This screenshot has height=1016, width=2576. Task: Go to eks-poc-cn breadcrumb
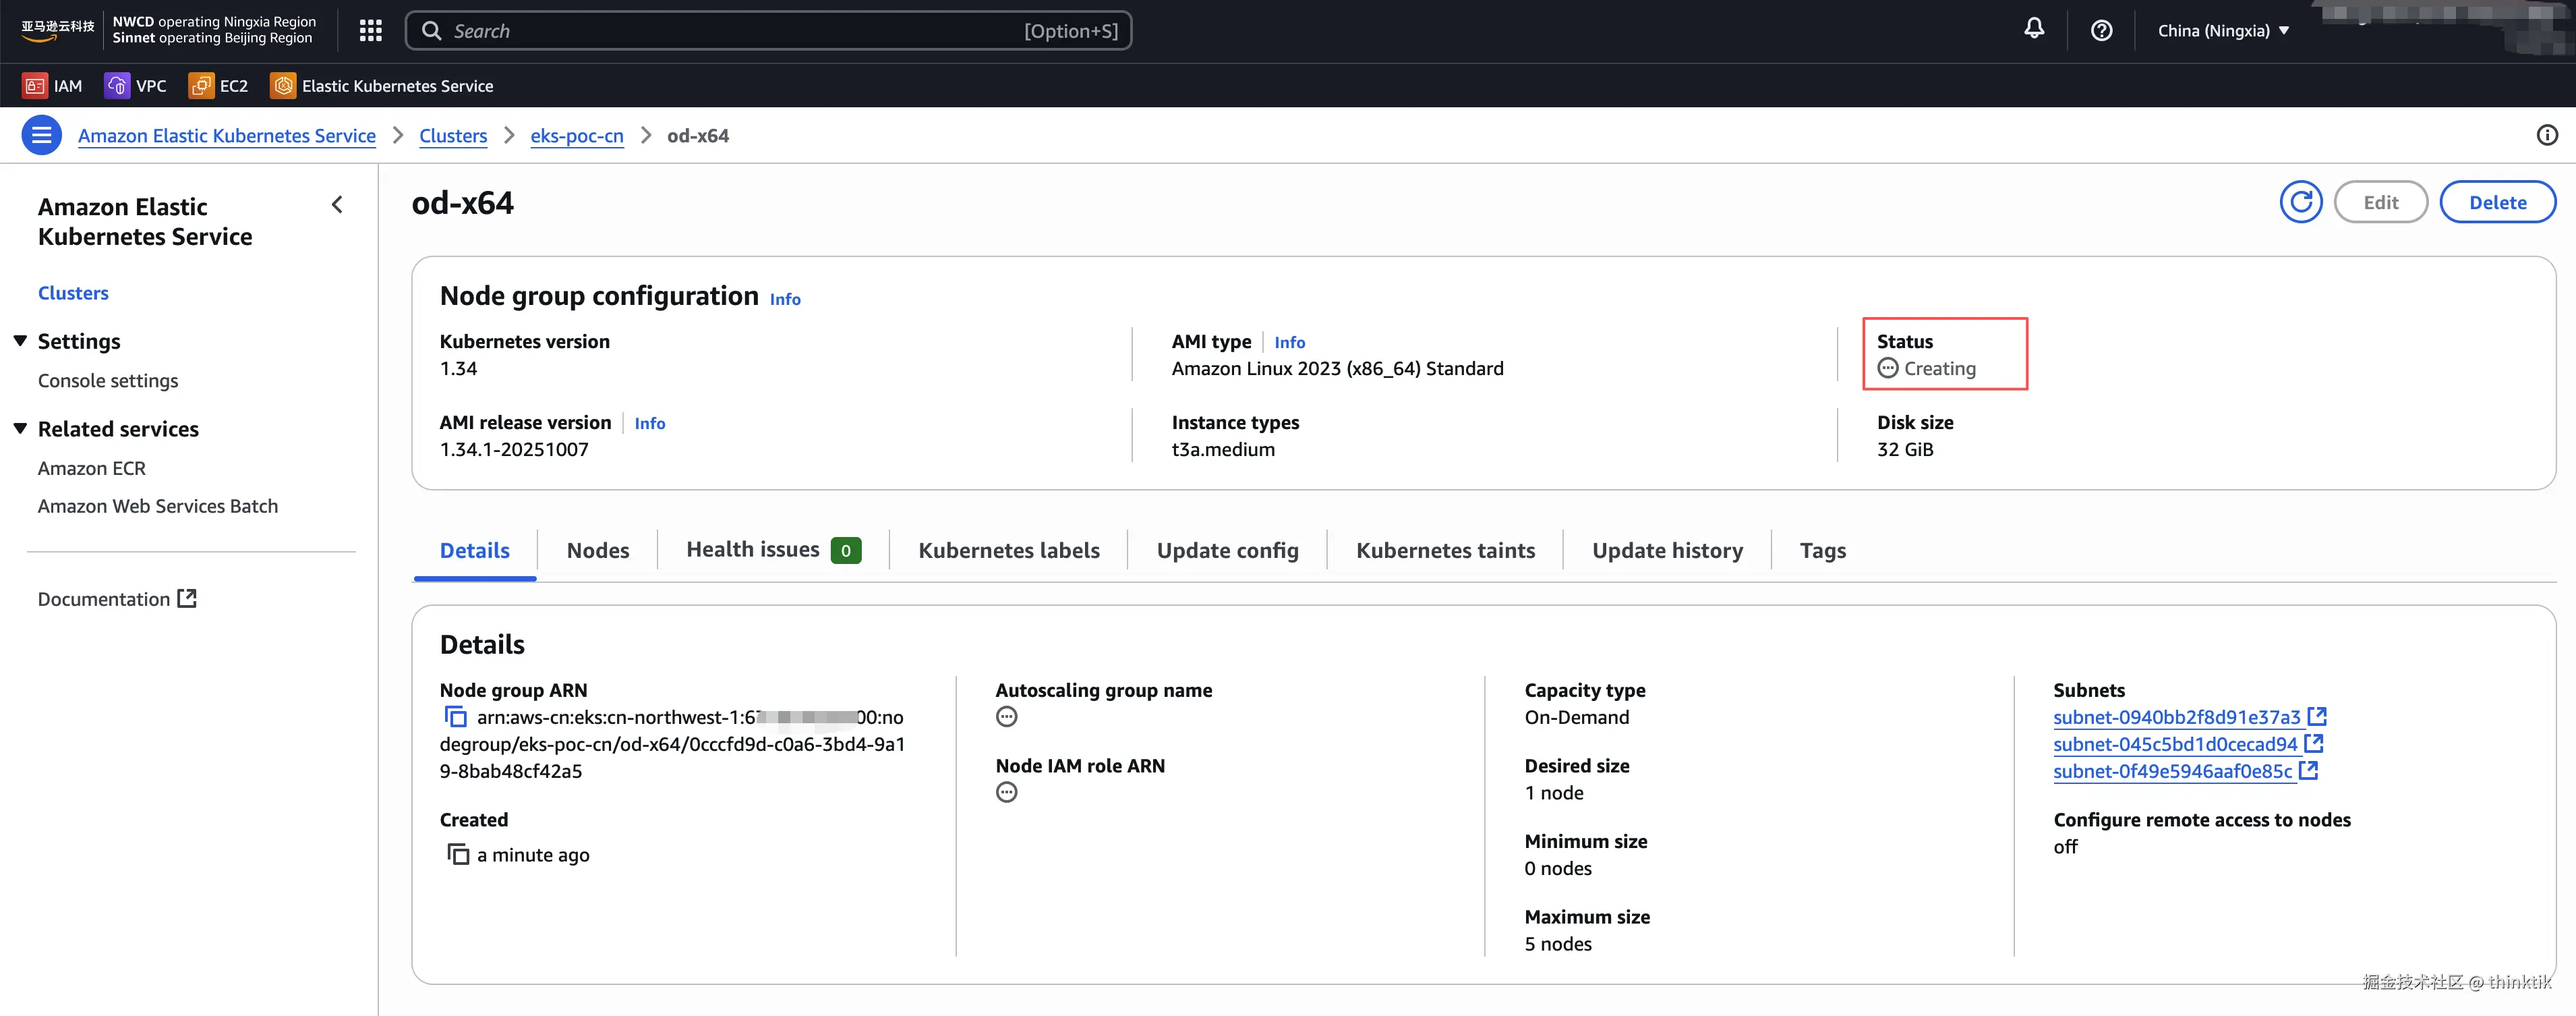576,135
